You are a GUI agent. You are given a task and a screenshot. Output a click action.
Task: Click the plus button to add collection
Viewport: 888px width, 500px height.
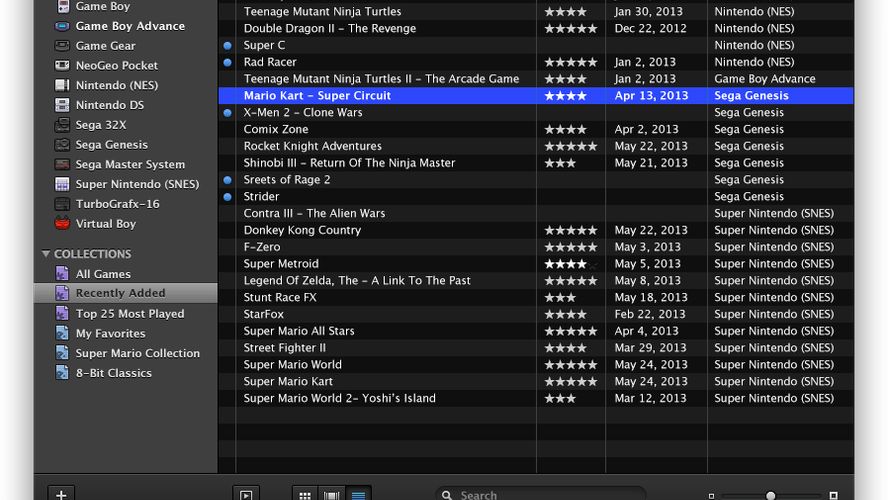pos(61,494)
